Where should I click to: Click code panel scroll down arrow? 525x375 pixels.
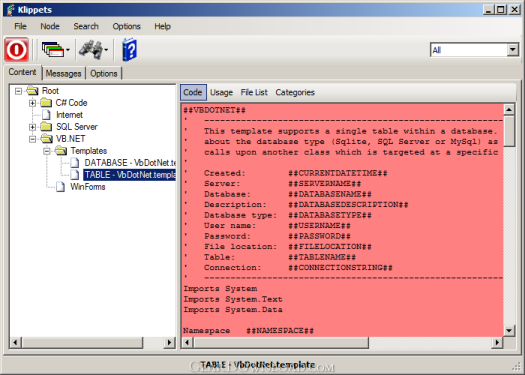509,331
